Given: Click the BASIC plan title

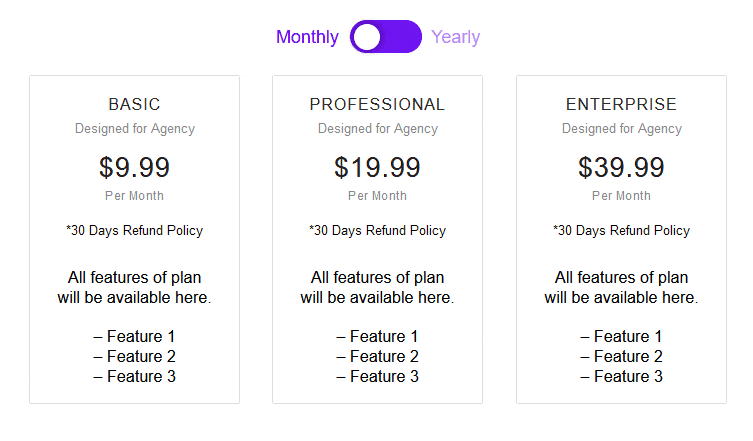Looking at the screenshot, I should [134, 104].
